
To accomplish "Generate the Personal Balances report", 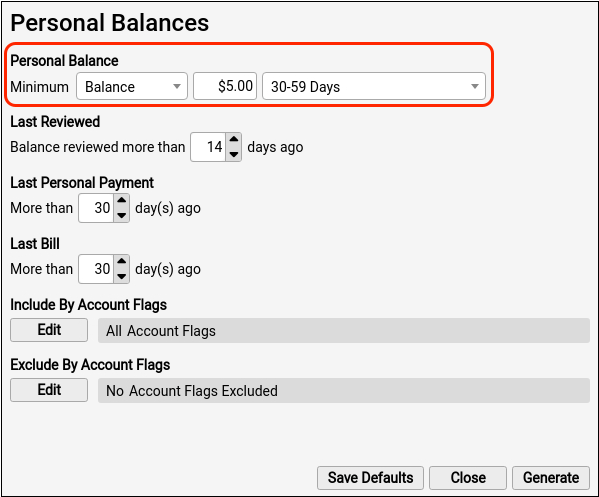I will 551,478.
